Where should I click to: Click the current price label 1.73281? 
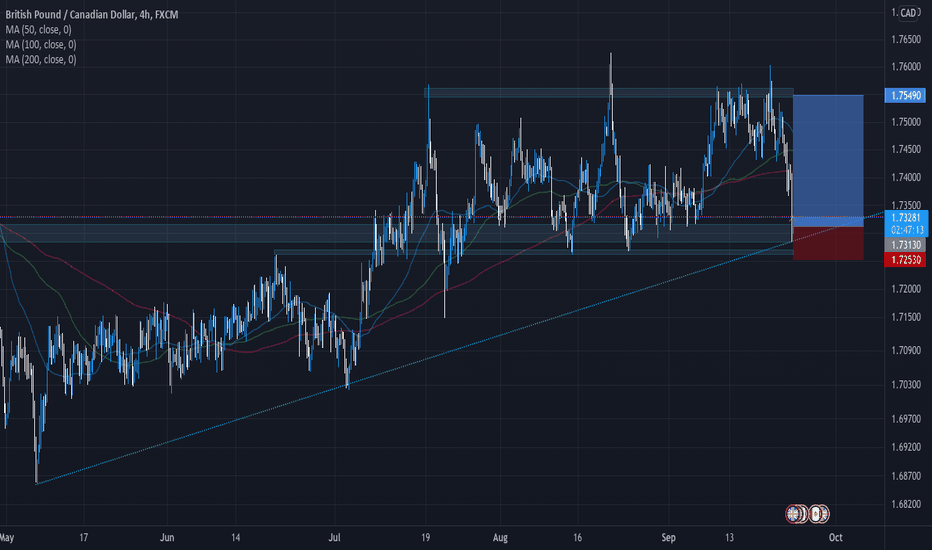[906, 218]
